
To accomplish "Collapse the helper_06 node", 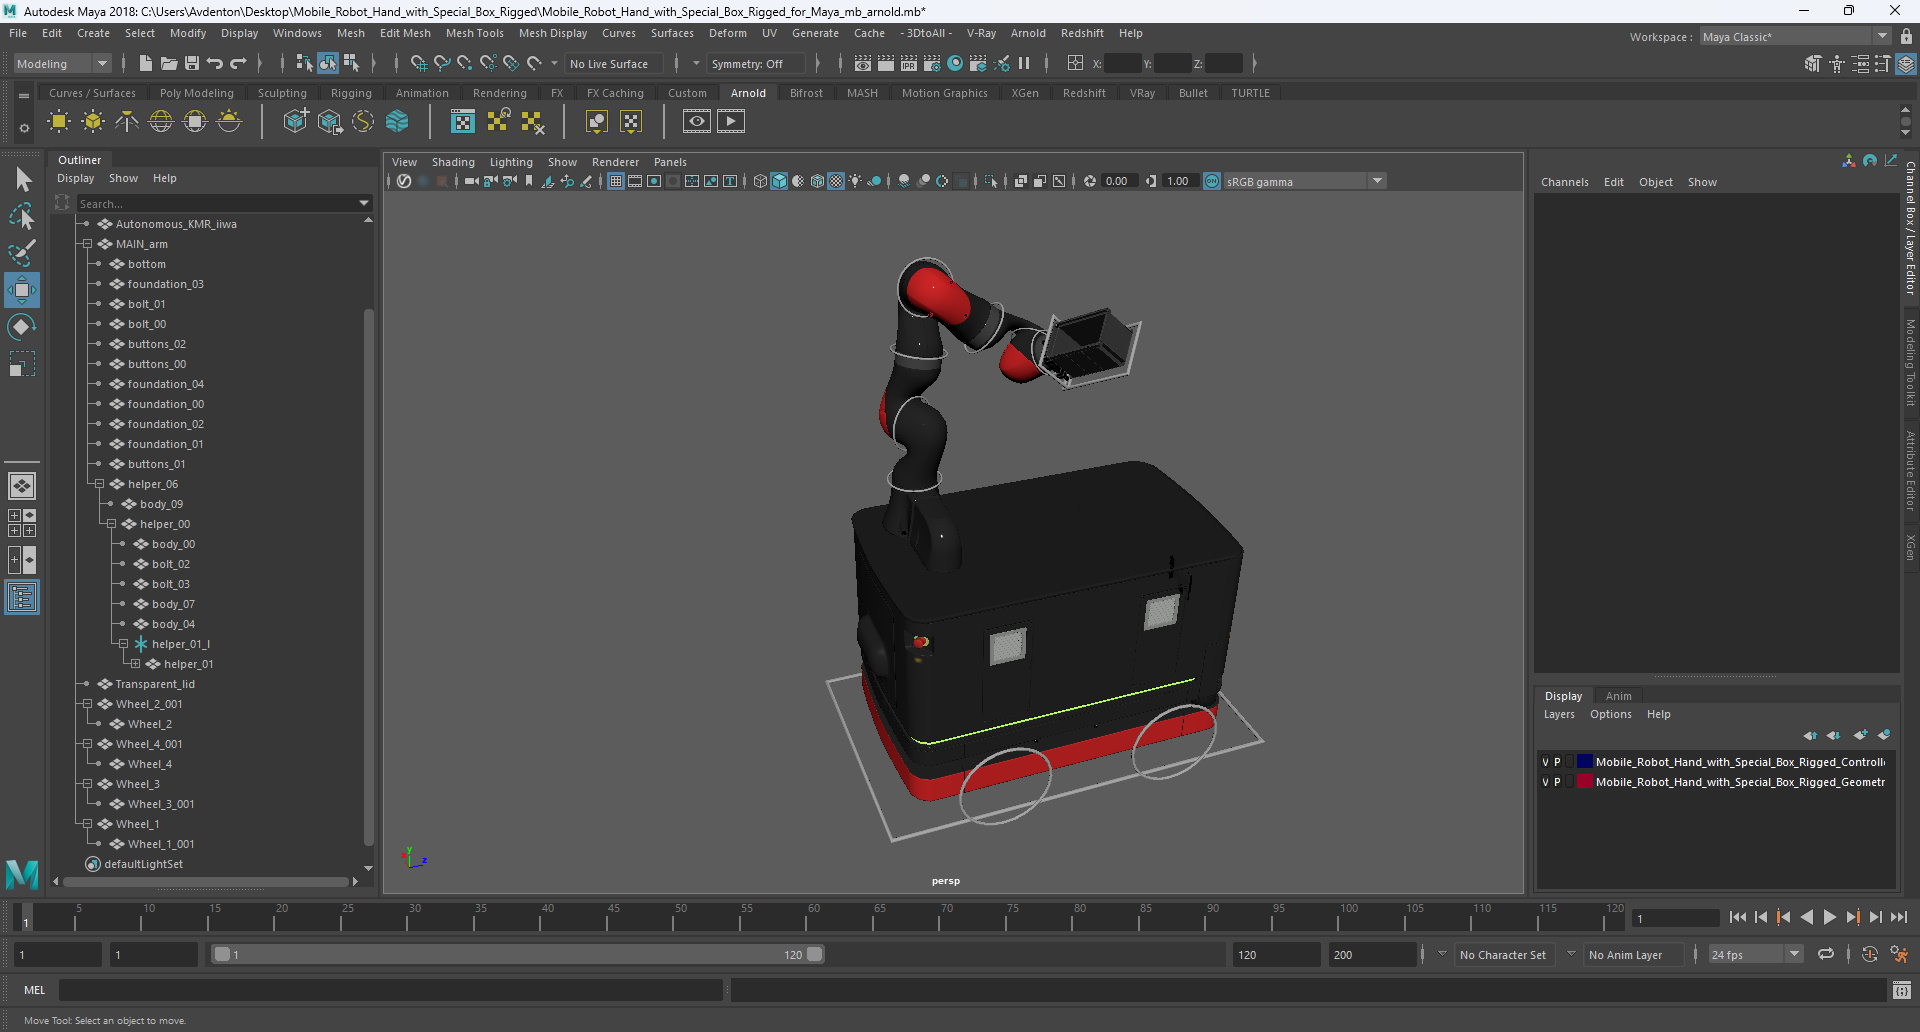I will coord(99,484).
